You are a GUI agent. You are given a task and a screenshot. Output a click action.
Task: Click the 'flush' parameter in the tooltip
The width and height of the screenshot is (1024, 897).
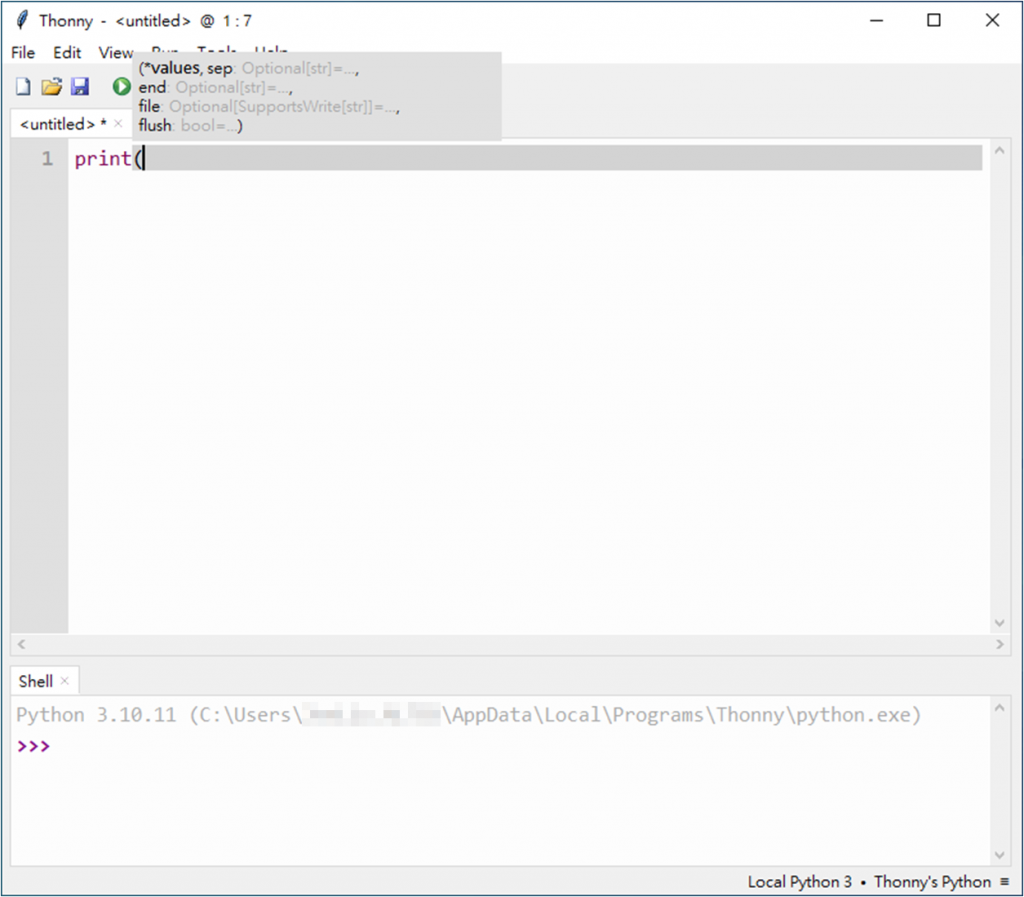point(155,125)
